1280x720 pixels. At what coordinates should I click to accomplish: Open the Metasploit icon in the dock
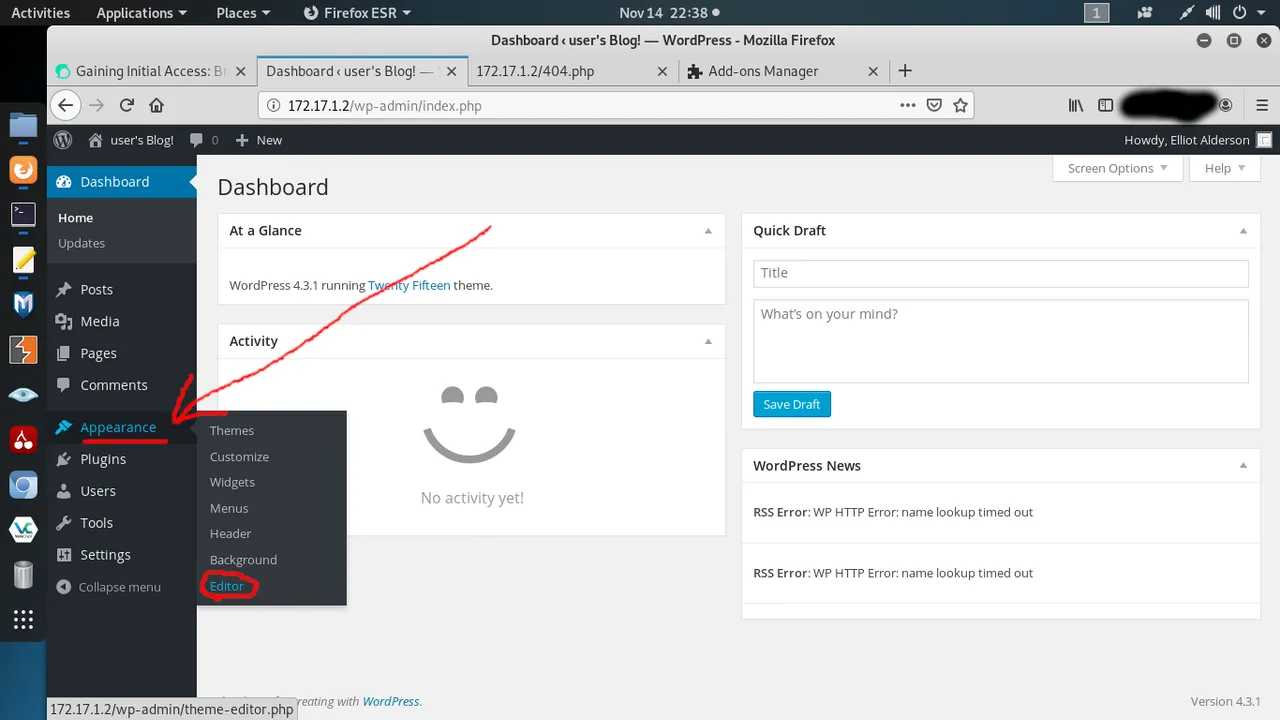click(x=23, y=304)
